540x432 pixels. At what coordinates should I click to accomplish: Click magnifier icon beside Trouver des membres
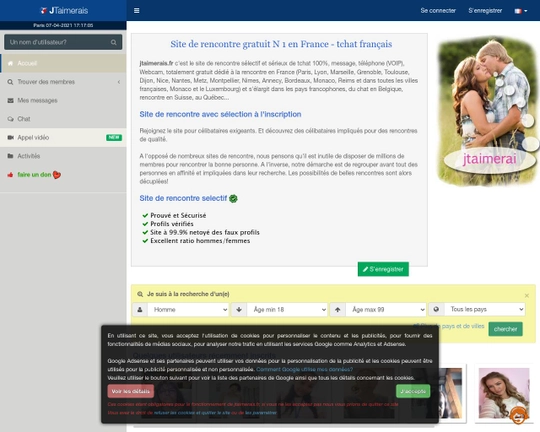10,82
